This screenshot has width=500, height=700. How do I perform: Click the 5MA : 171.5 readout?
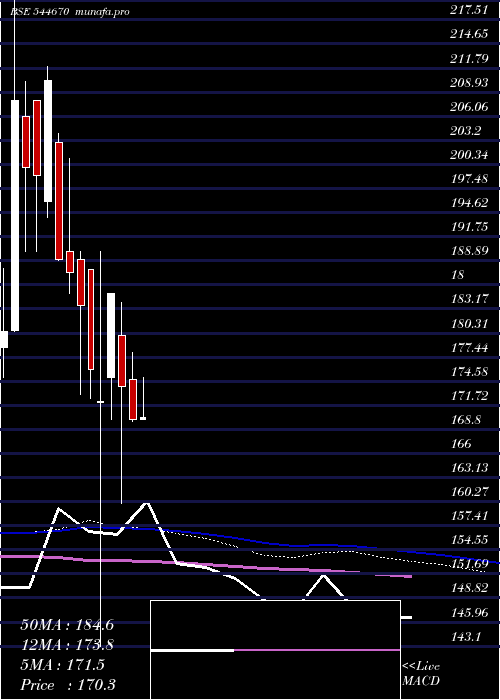pos(62,665)
